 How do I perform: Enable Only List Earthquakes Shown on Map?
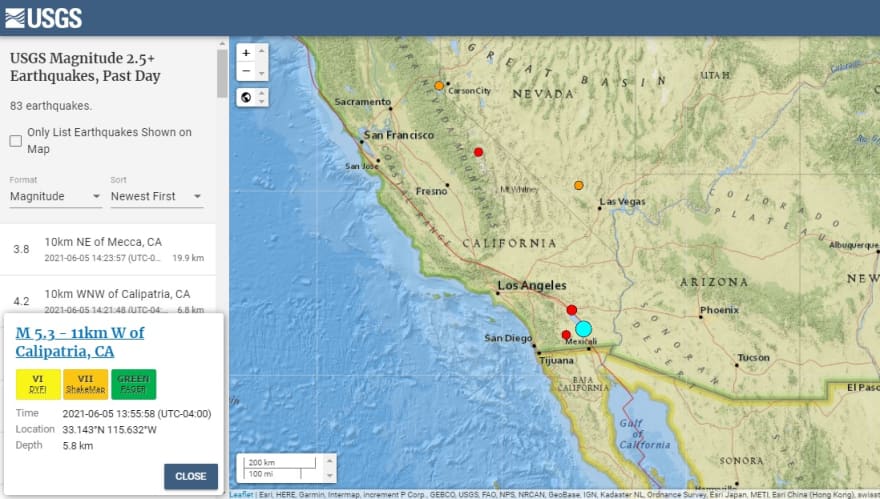tap(16, 141)
